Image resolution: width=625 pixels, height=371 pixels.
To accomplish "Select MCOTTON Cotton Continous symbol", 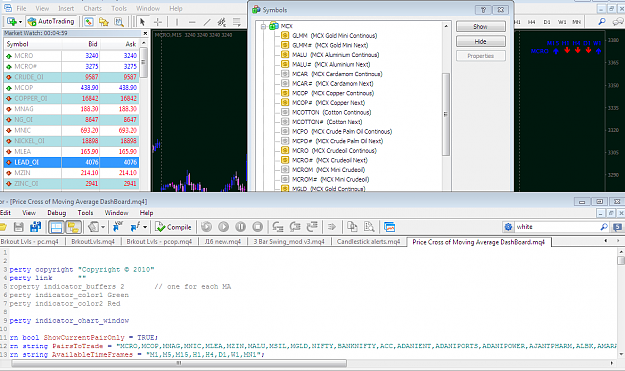I will click(331, 112).
